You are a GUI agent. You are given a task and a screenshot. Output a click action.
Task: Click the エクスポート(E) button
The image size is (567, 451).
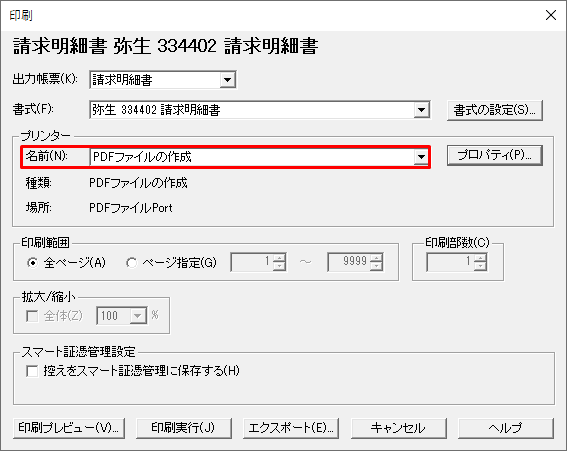coord(291,428)
